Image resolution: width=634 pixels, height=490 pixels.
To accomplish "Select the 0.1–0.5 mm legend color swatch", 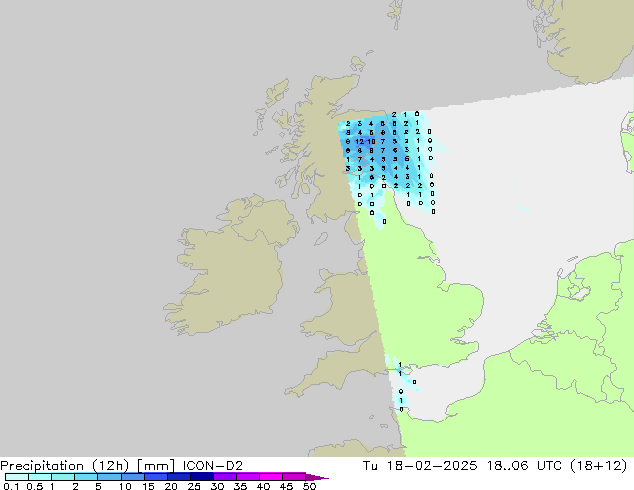I will (x=17, y=477).
